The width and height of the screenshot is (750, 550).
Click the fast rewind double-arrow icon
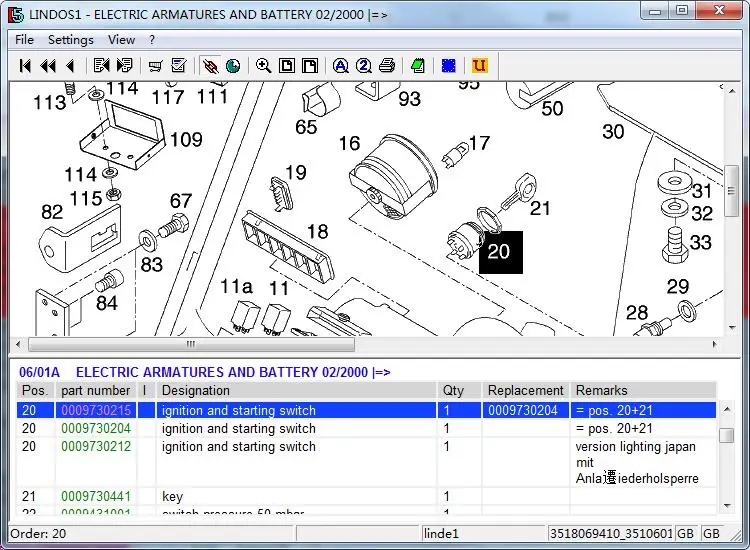(48, 66)
